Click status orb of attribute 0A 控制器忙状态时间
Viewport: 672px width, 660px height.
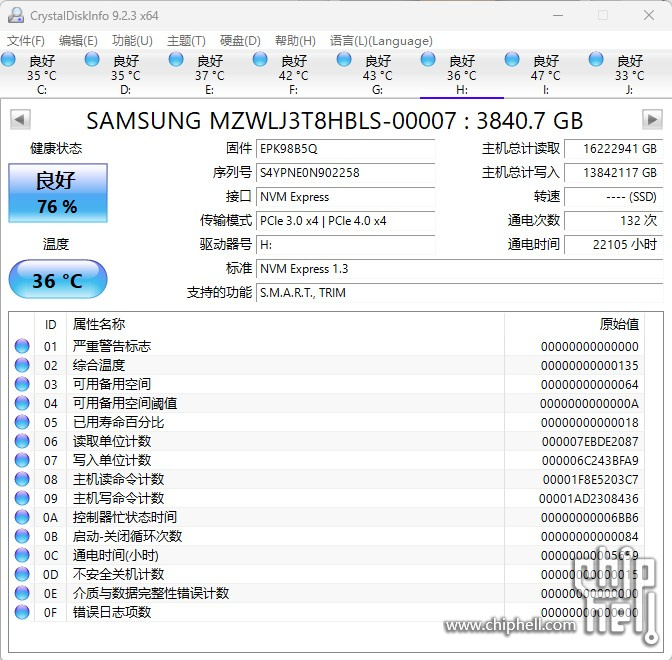coord(22,517)
